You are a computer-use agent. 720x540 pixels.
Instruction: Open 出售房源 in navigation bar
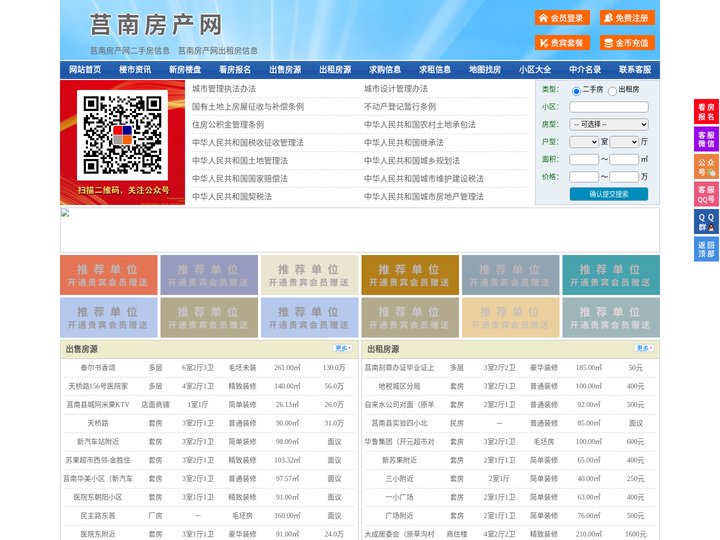[285, 70]
